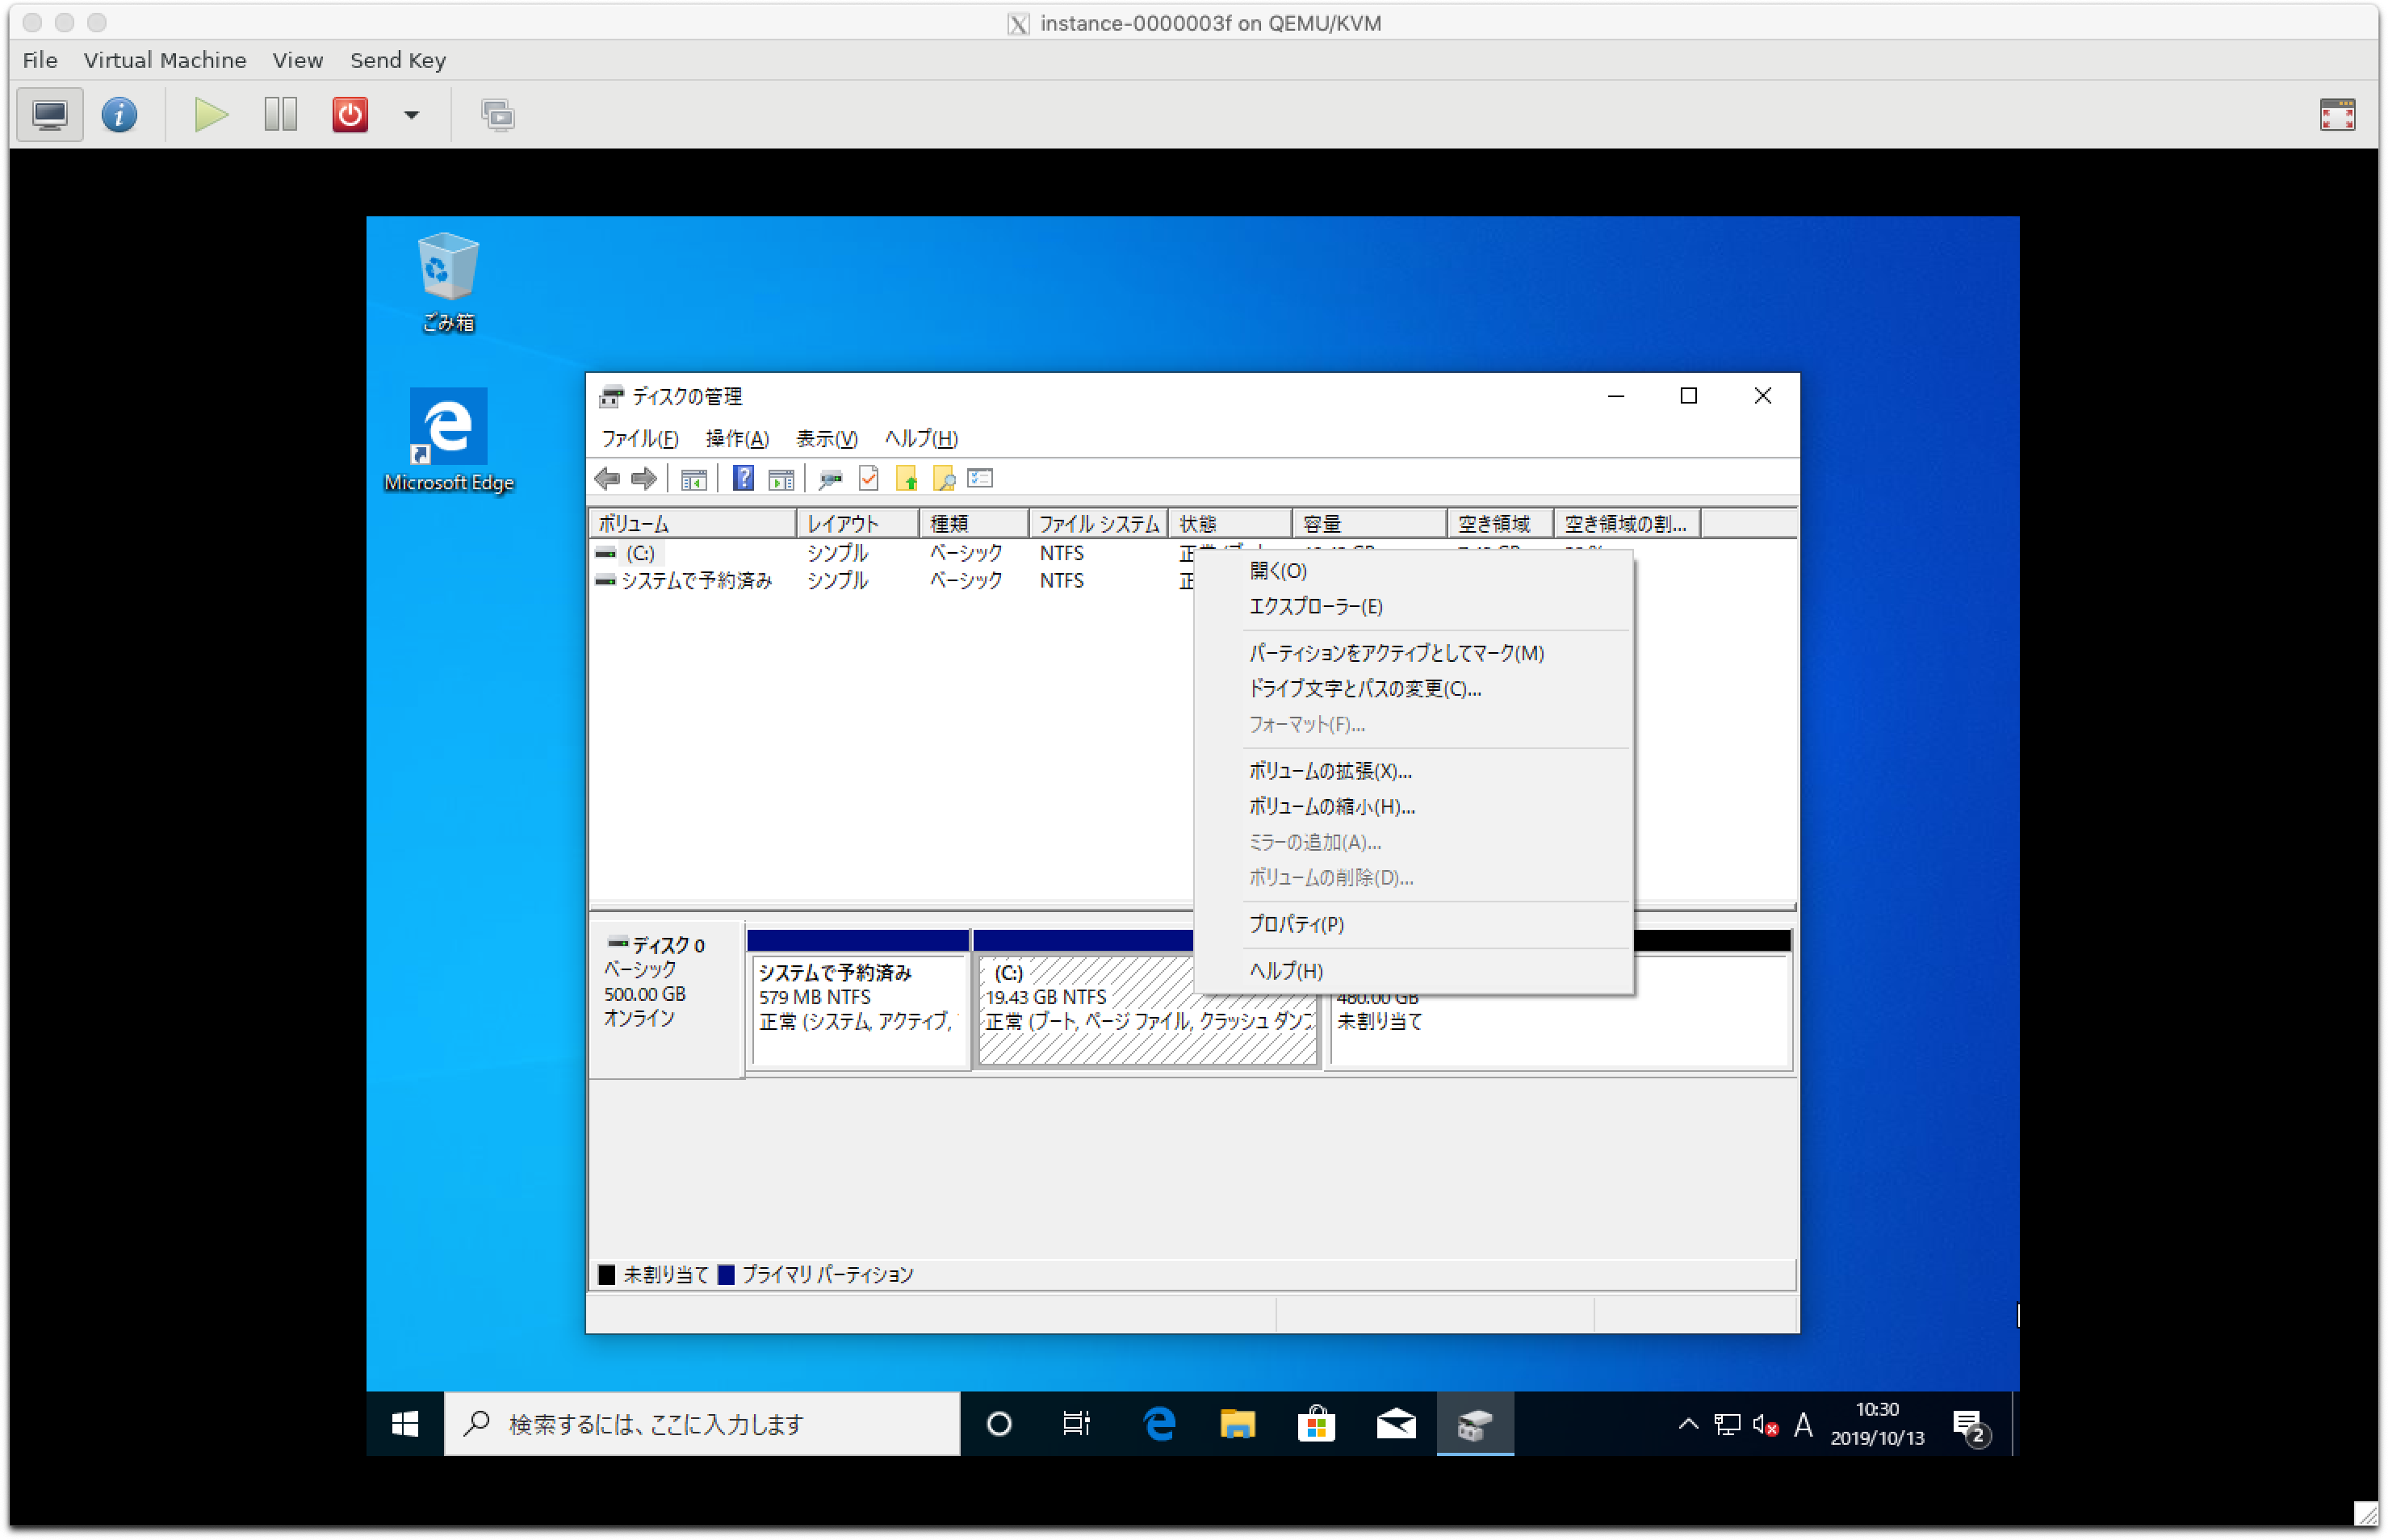Screen dimensions: 2388x1540
Task: Open the Action Center notifications icon
Action: (1969, 1426)
